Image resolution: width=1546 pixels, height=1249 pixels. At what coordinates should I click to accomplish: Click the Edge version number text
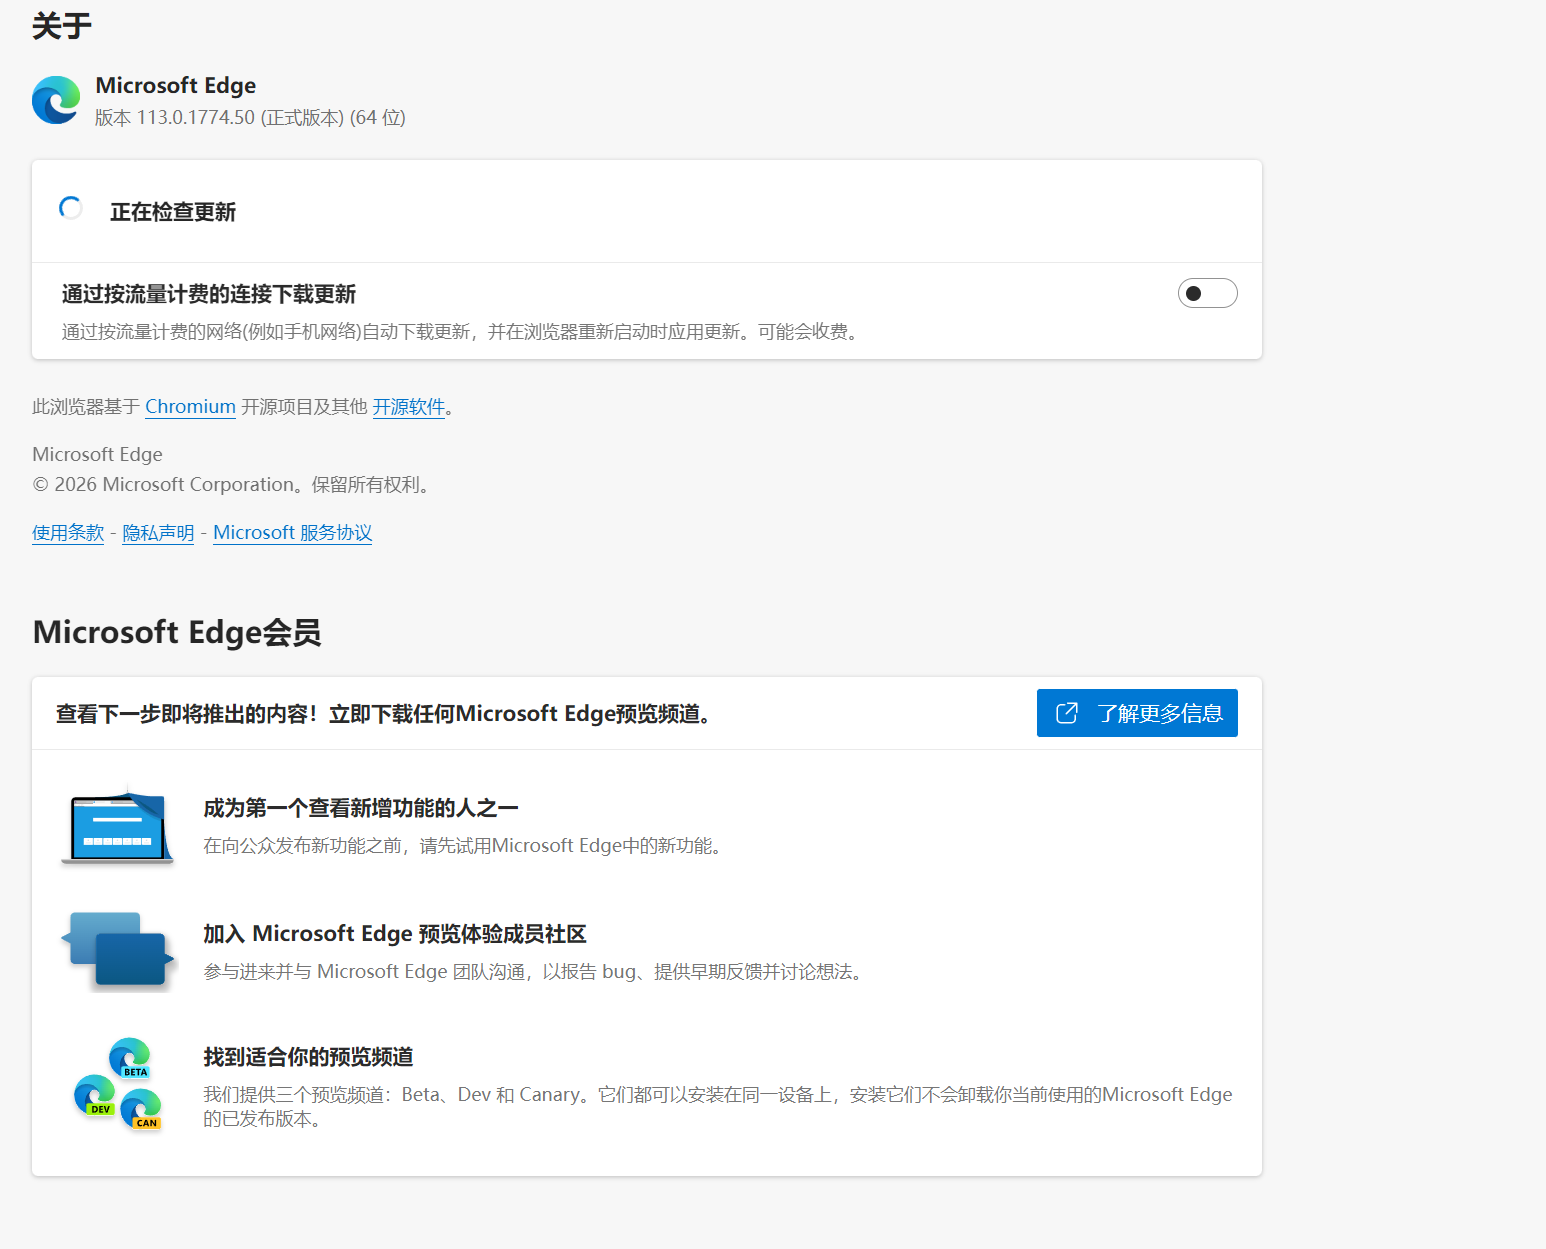coord(248,117)
